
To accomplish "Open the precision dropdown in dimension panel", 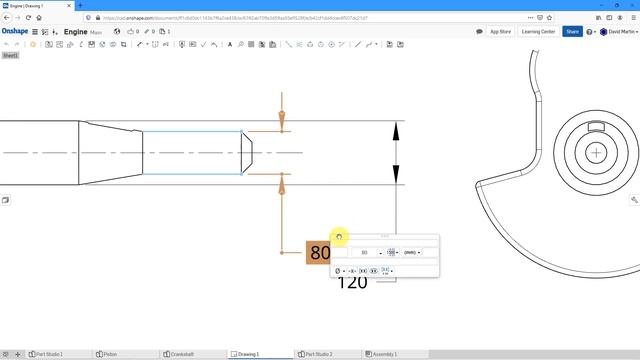I will tap(387, 271).
